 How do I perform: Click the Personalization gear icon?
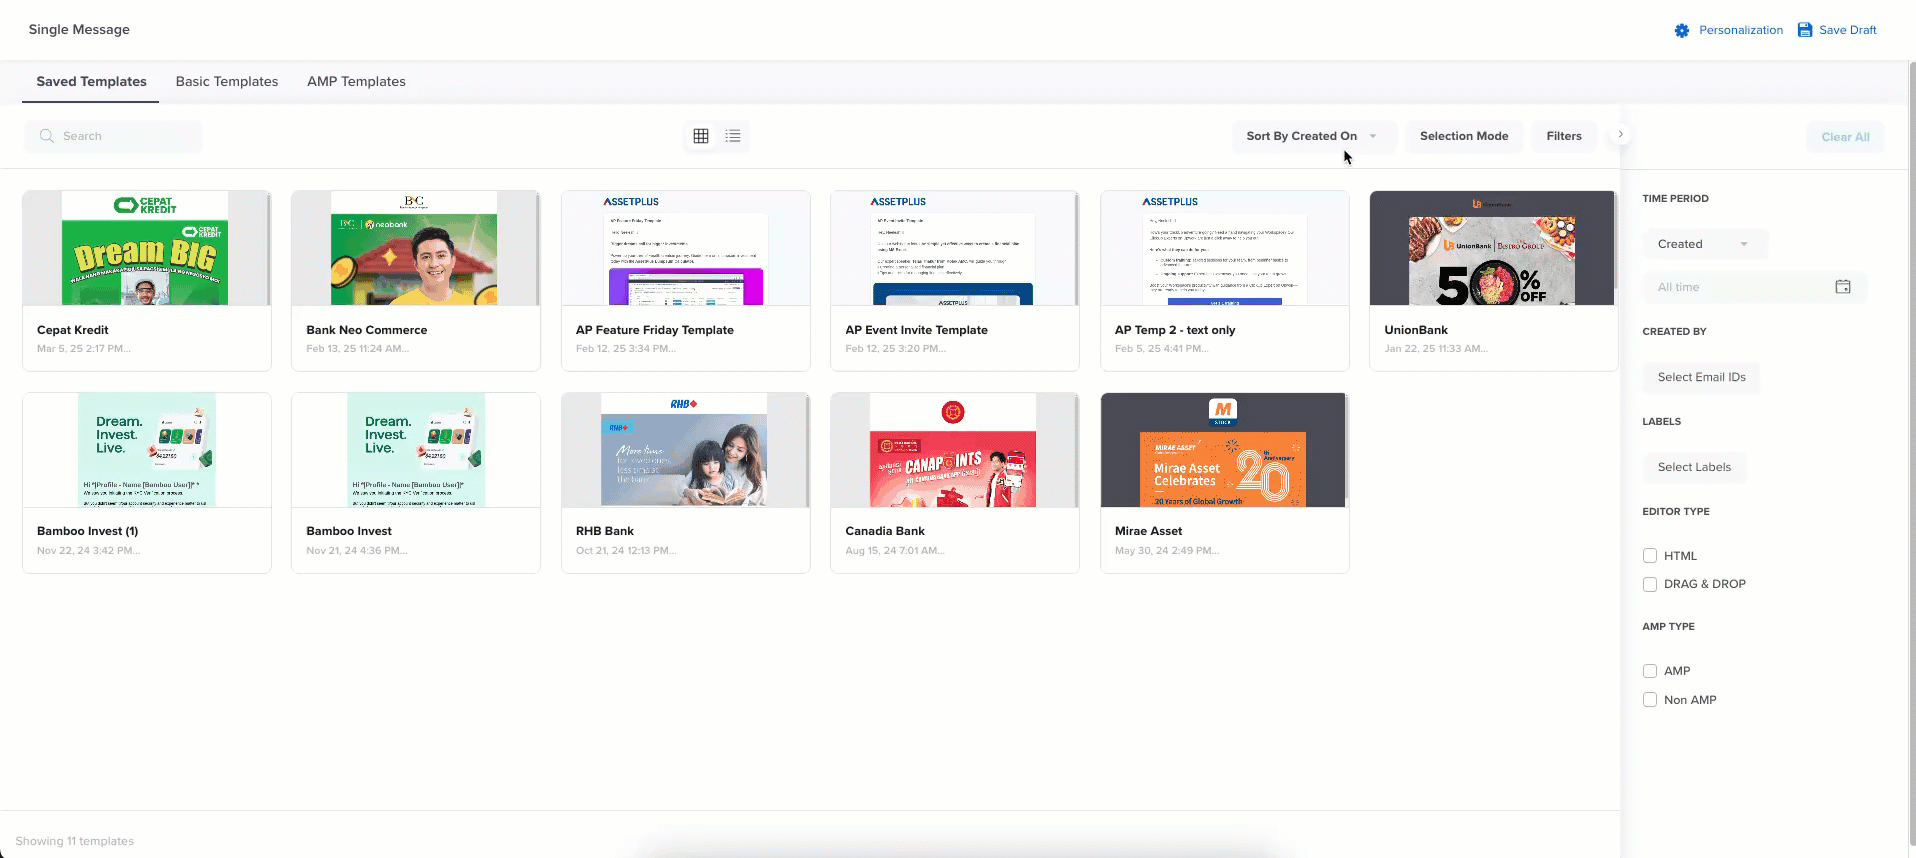pos(1682,30)
